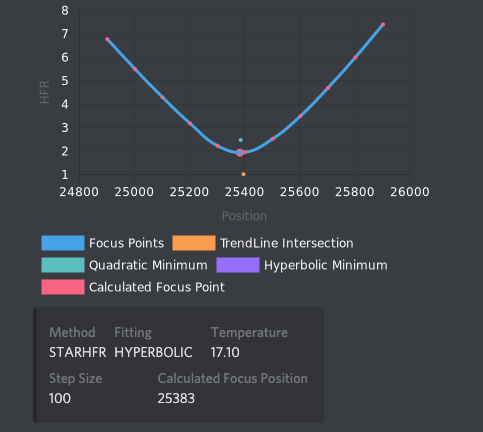Toggle the Focus Points legend label
Screen dimensions: 483x432
(x=127, y=243)
